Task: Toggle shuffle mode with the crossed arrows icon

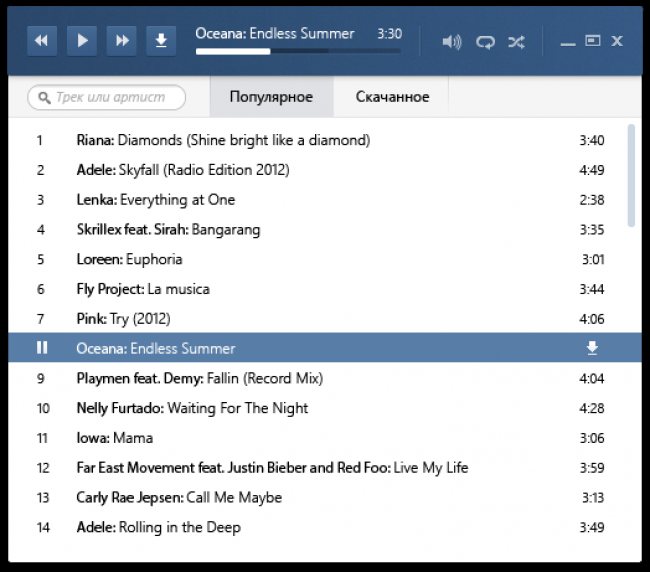Action: [517, 42]
